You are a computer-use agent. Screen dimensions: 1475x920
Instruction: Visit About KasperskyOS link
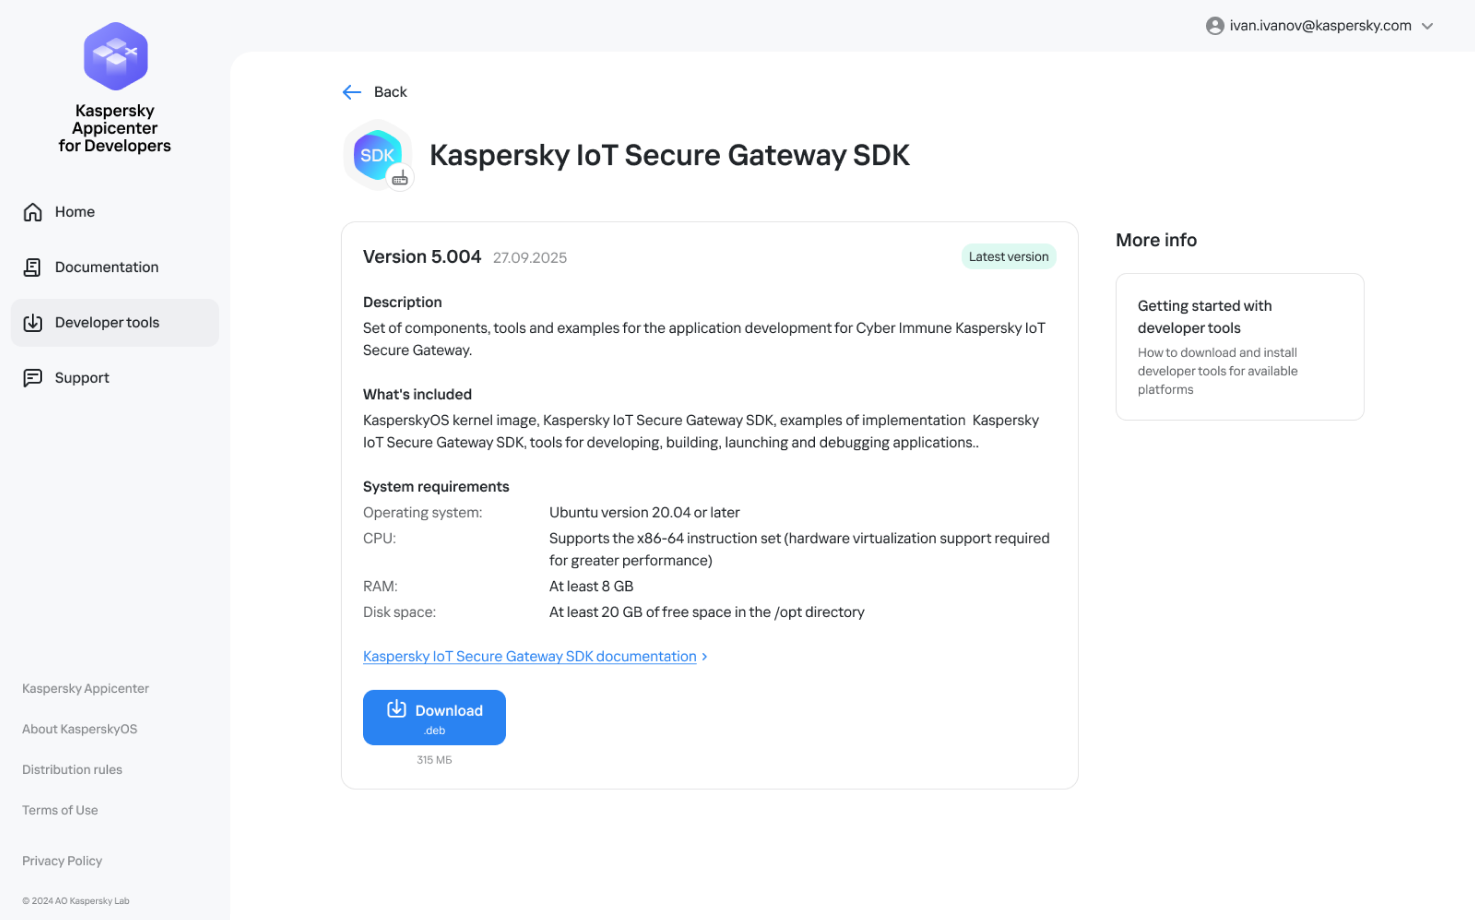pos(80,729)
